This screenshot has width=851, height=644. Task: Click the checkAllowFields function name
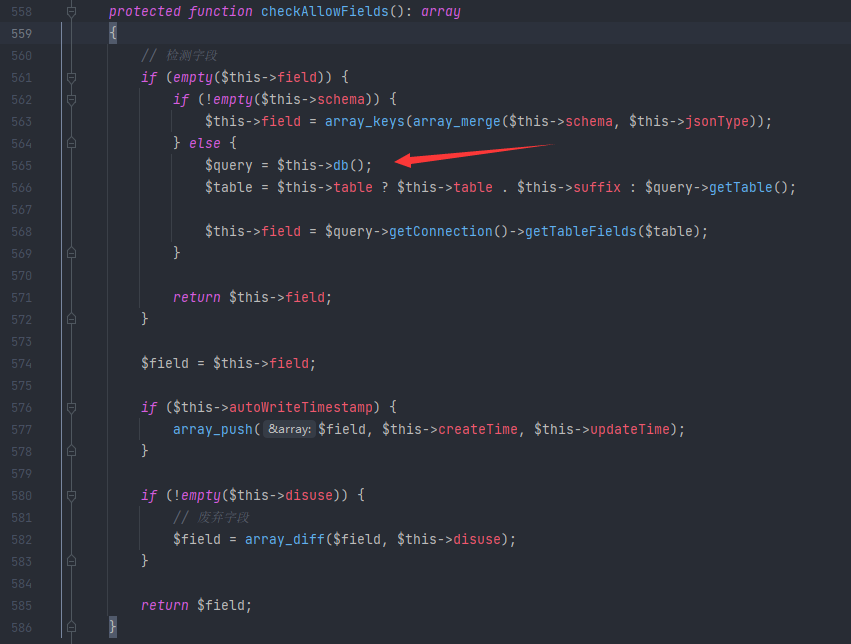click(x=328, y=12)
